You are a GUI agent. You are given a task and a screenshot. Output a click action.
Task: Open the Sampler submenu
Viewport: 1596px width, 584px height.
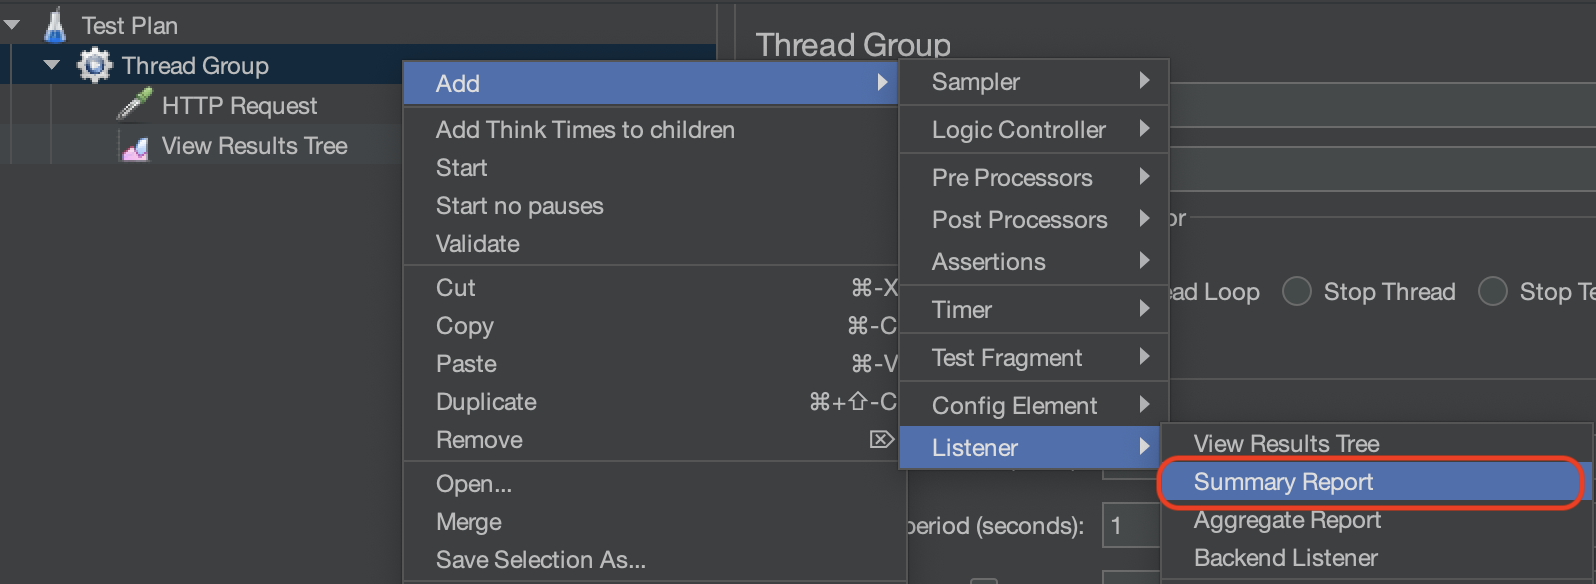pos(1034,82)
